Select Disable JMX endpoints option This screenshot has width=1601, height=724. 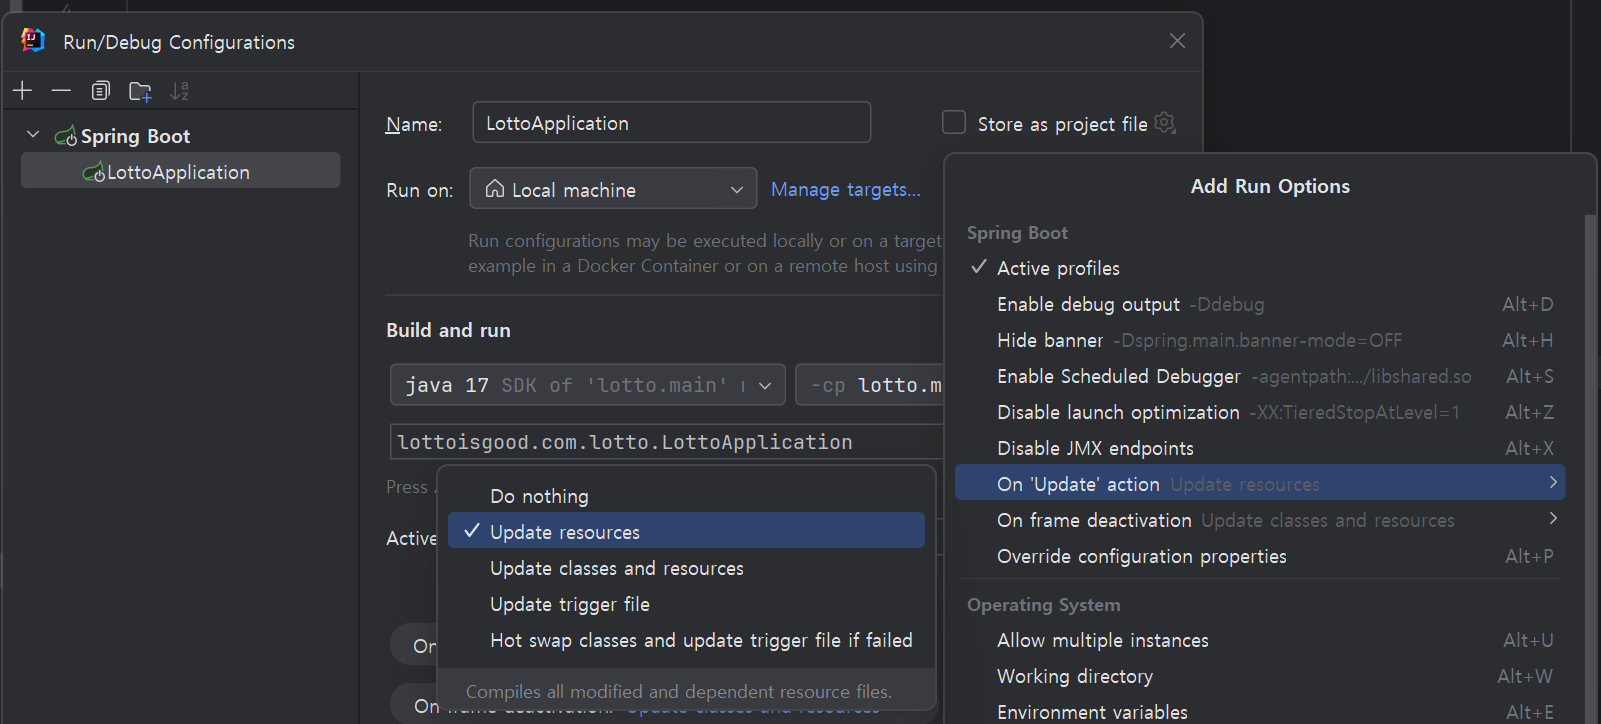pyautogui.click(x=1260, y=448)
